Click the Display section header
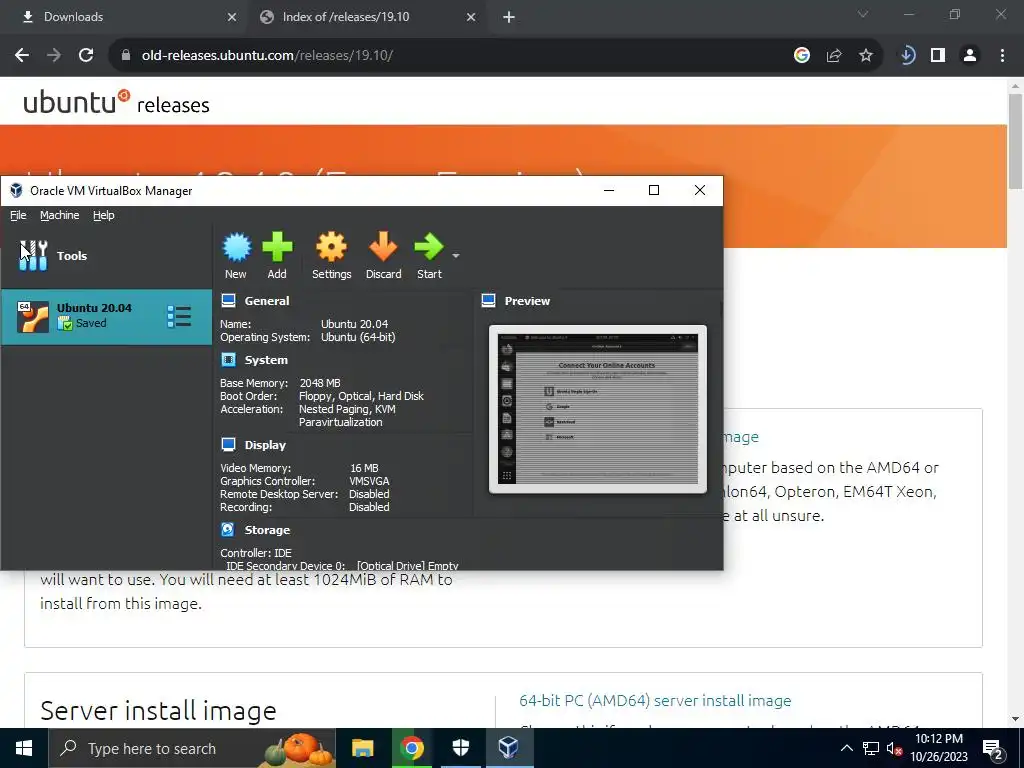1024x768 pixels. [x=265, y=445]
